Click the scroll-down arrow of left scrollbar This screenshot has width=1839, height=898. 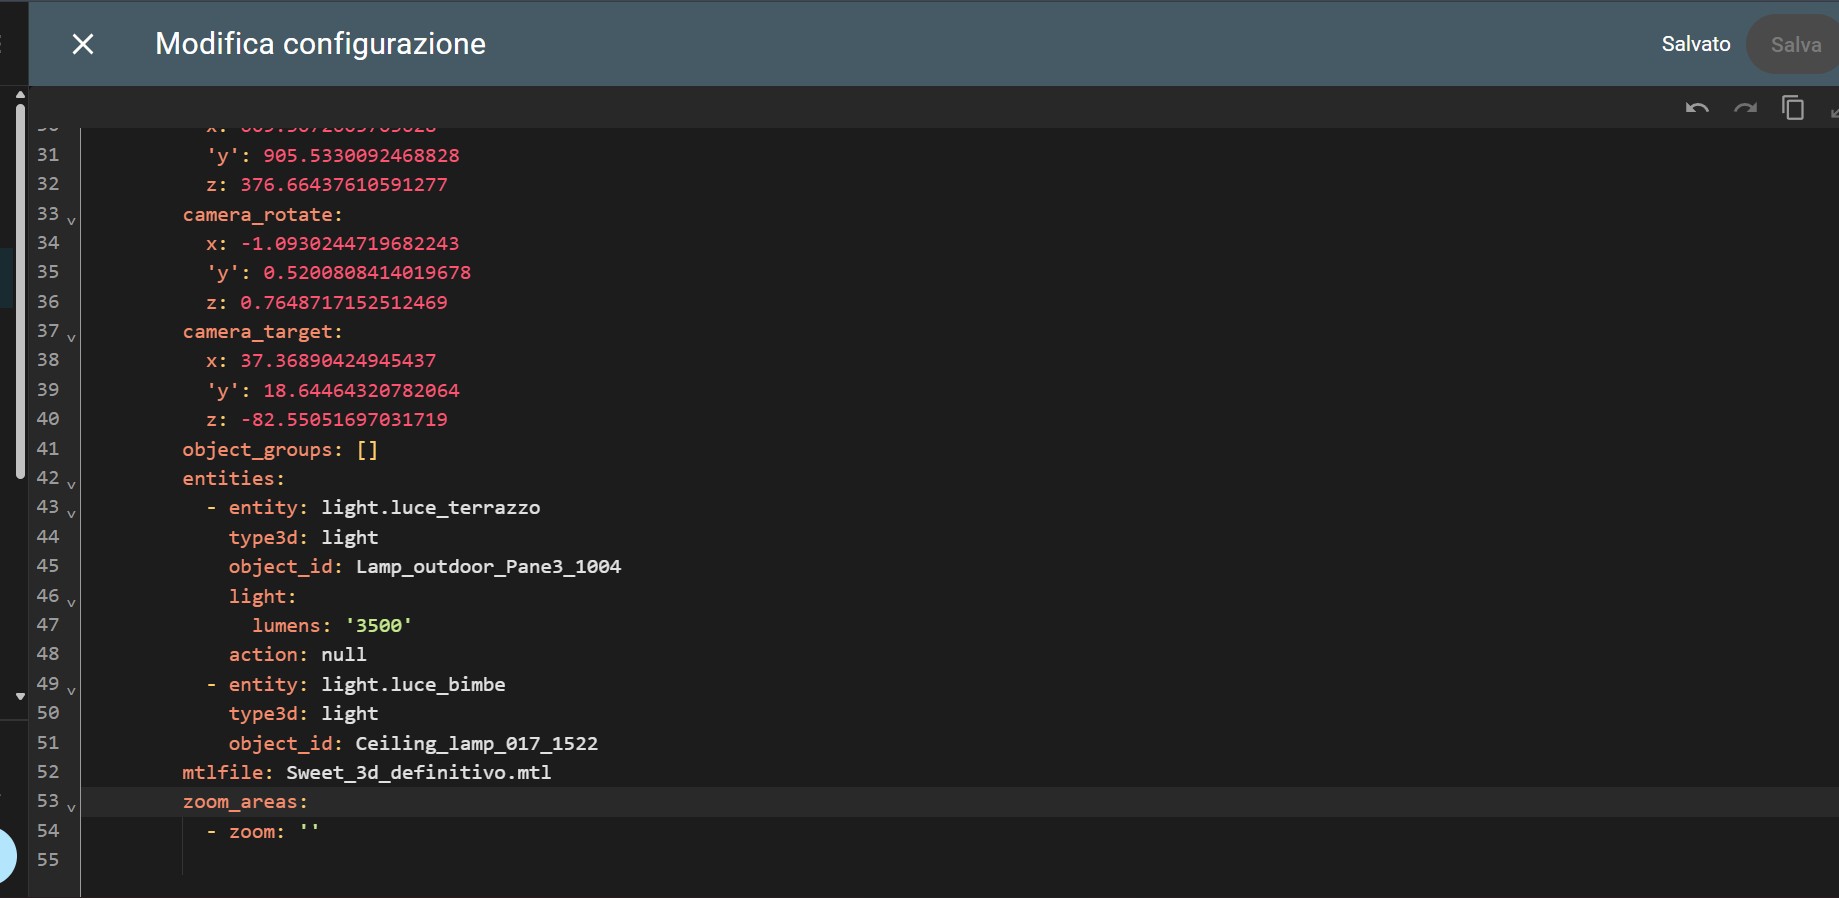point(20,696)
